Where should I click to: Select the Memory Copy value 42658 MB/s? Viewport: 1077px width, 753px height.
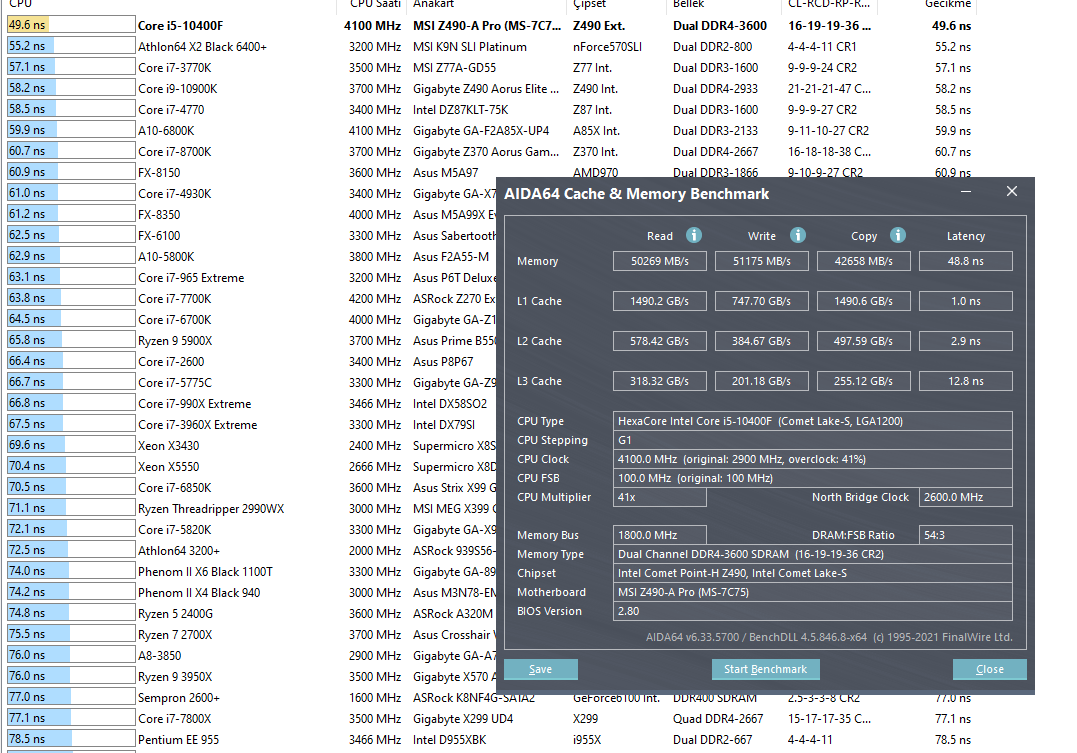pyautogui.click(x=863, y=261)
